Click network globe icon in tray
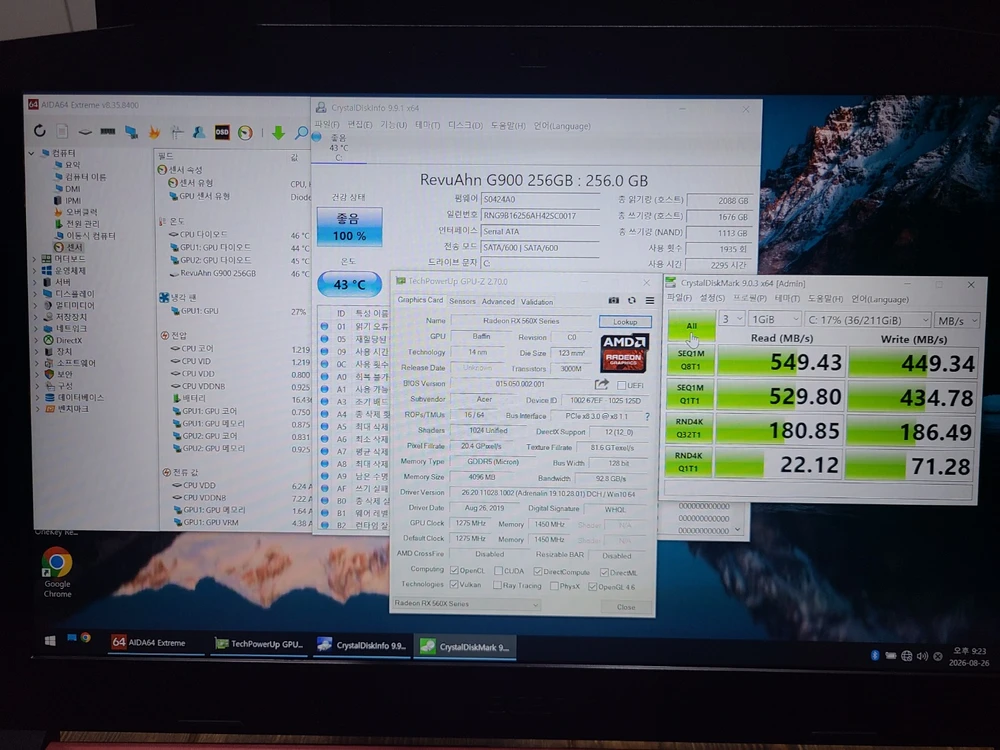The image size is (1000, 750). (906, 656)
